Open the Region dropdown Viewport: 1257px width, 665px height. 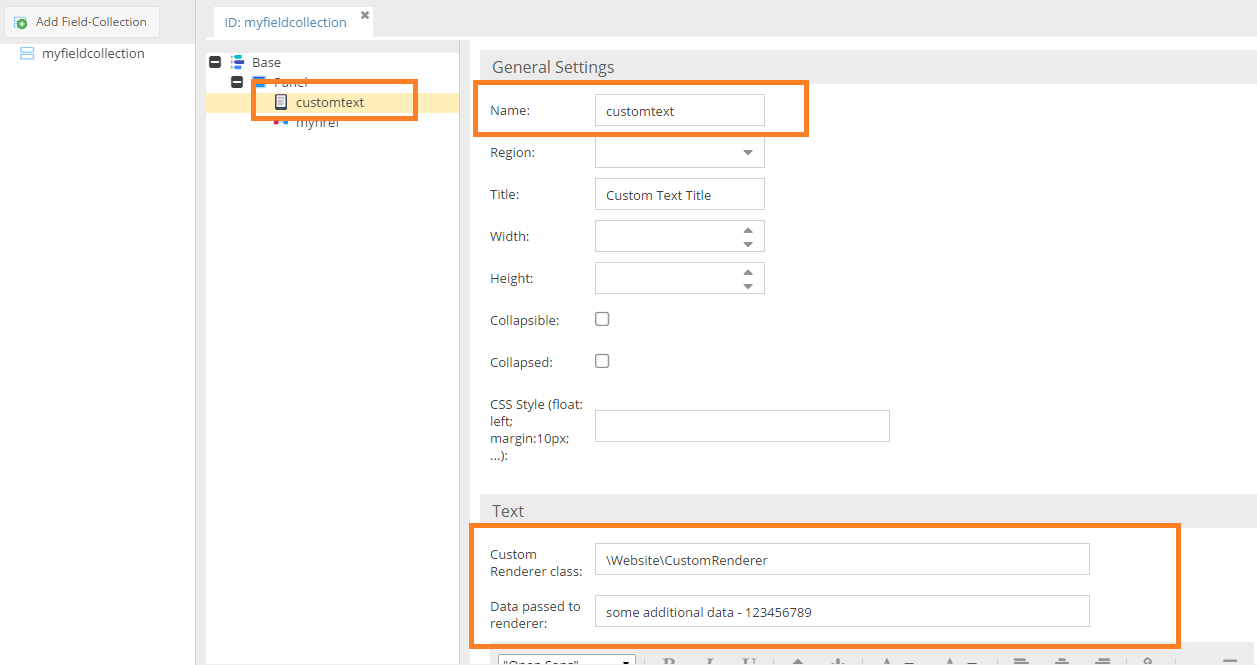[747, 153]
